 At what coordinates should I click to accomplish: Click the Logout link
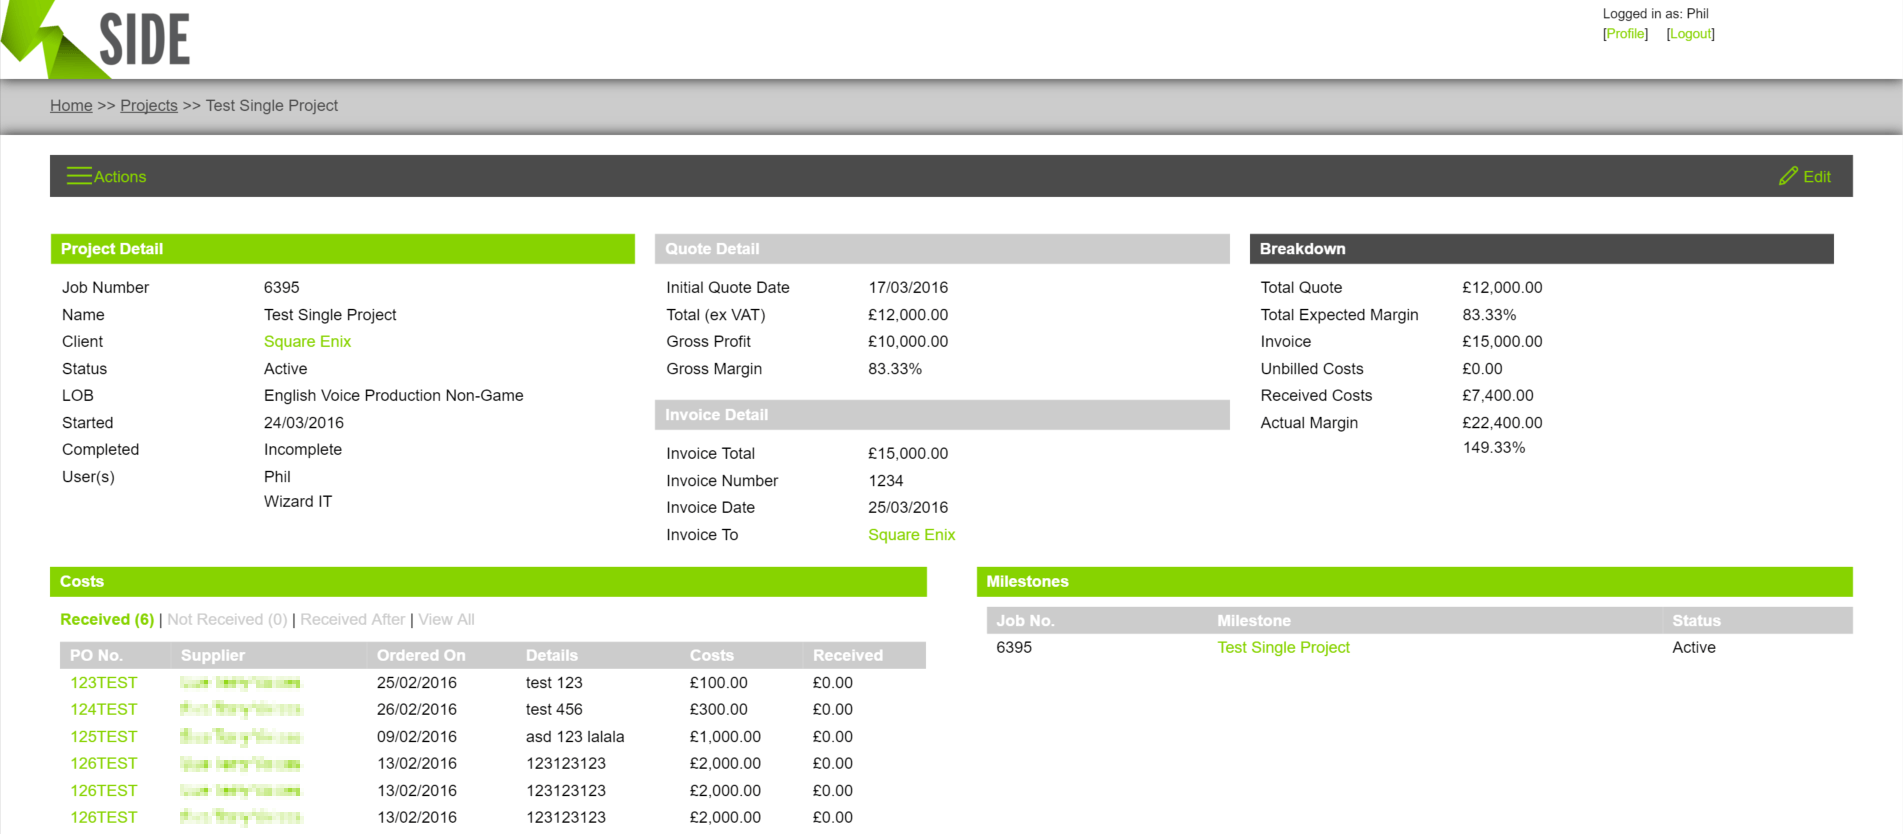1690,34
